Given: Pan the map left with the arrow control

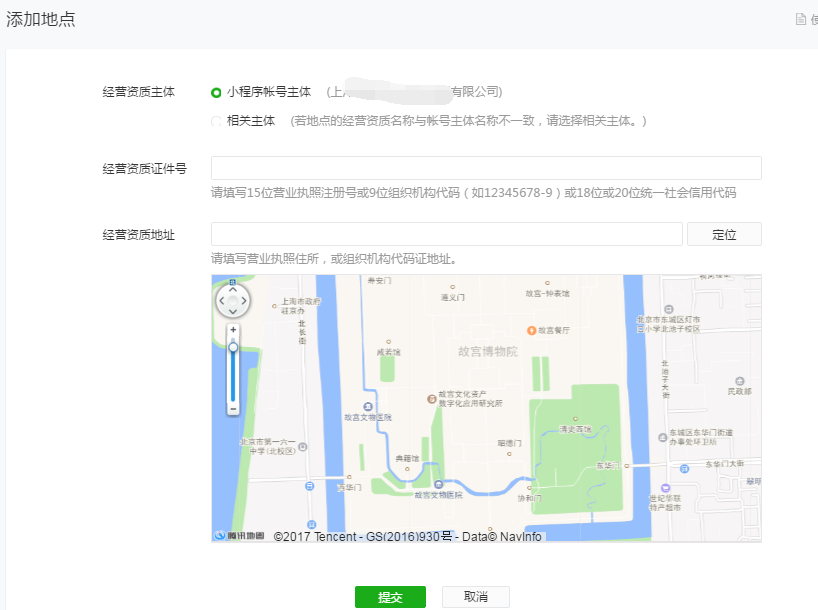Looking at the screenshot, I should [x=221, y=300].
